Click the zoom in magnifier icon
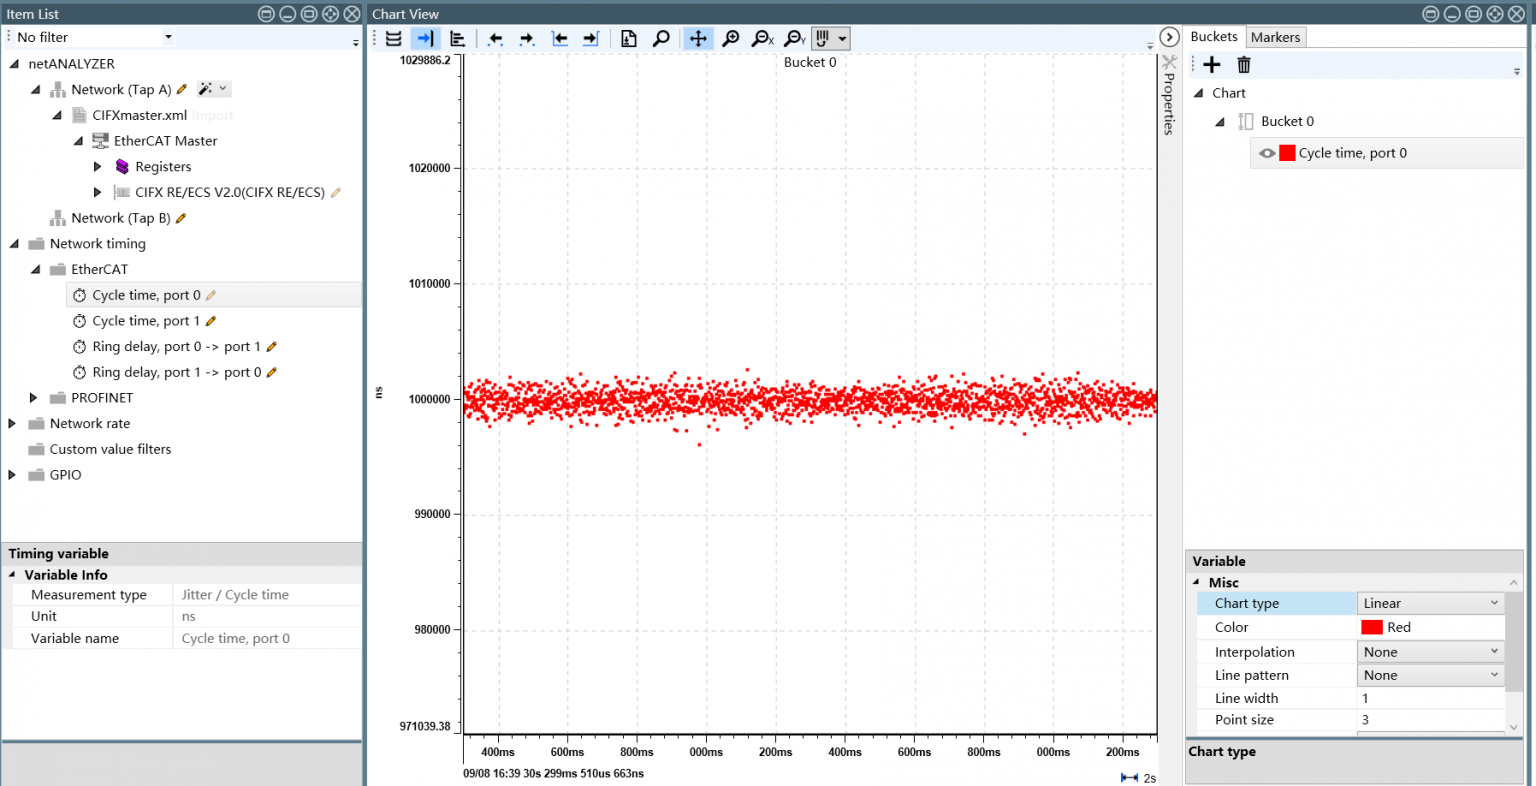The height and width of the screenshot is (786, 1536). [731, 38]
